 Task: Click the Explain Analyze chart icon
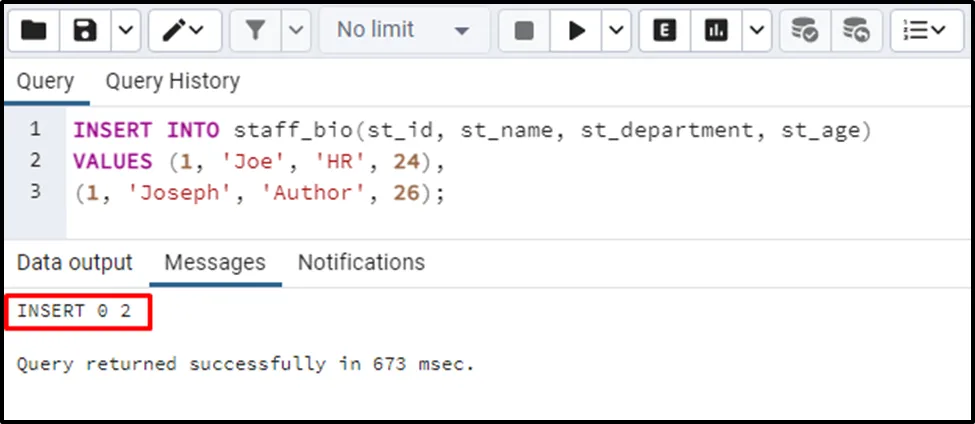[x=716, y=31]
